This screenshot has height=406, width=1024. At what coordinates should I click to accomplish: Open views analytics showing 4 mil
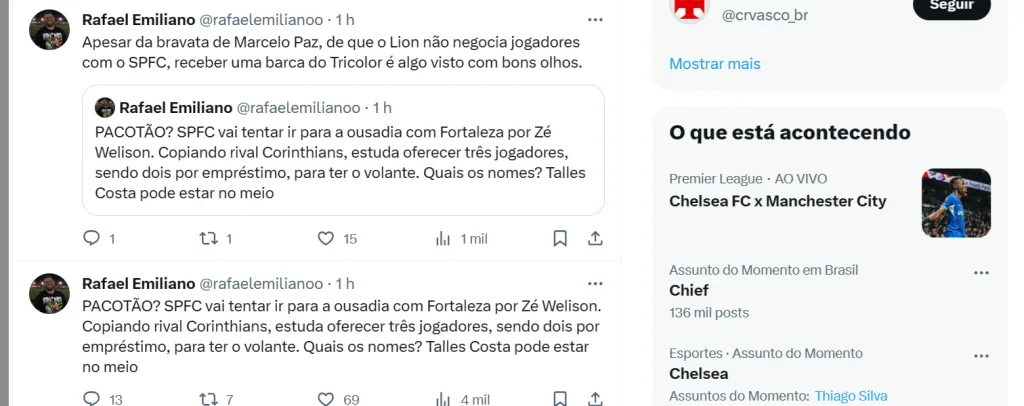443,399
